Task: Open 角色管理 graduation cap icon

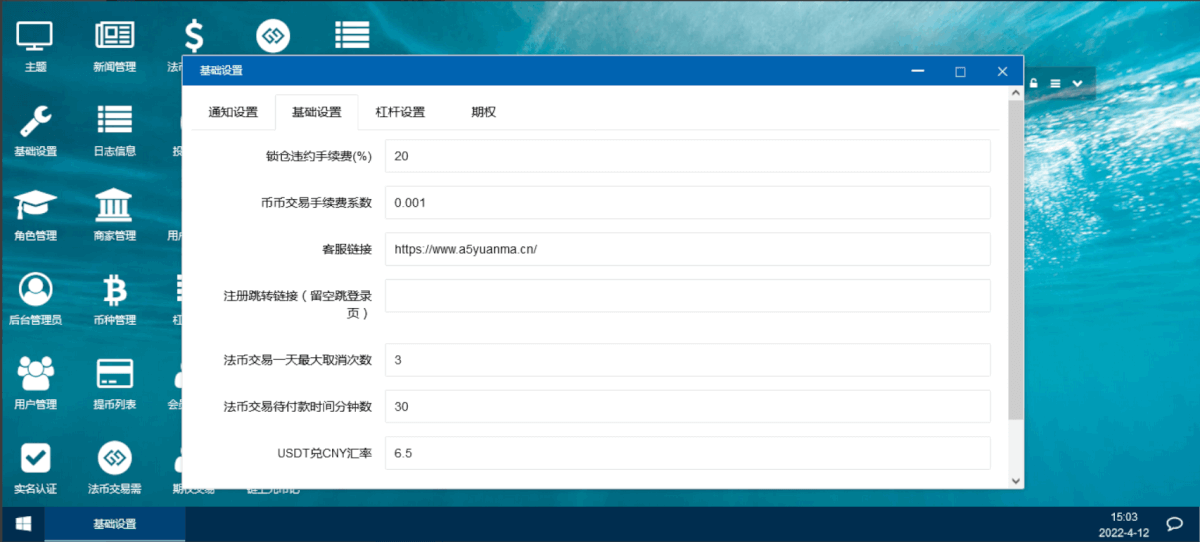Action: click(x=35, y=214)
